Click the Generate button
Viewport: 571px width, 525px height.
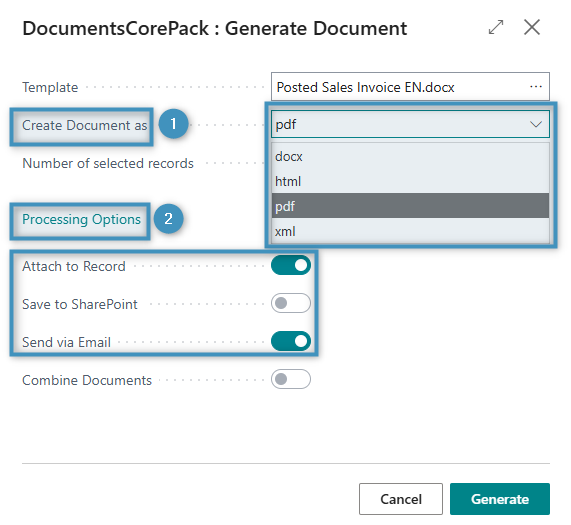click(x=500, y=499)
